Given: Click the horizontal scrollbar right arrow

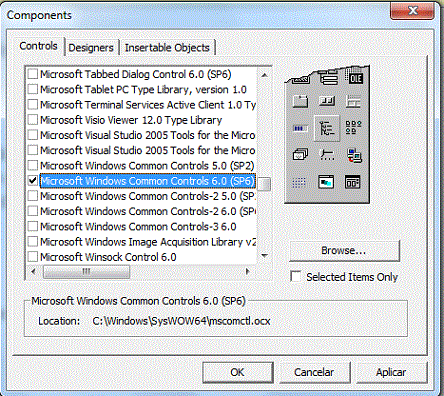Looking at the screenshot, I should (247, 271).
